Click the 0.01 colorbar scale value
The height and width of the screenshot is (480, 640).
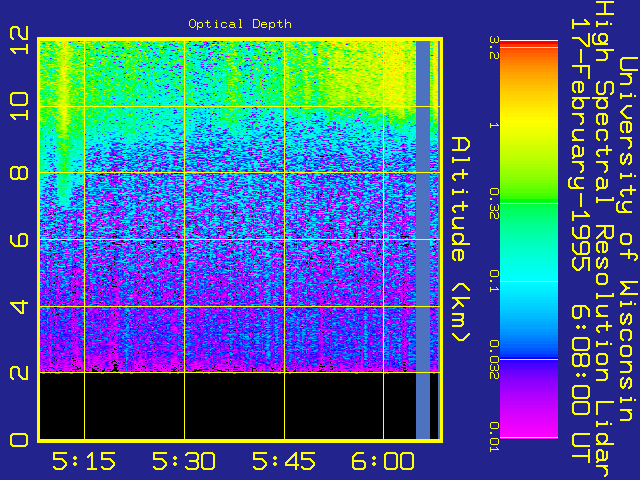pos(494,437)
